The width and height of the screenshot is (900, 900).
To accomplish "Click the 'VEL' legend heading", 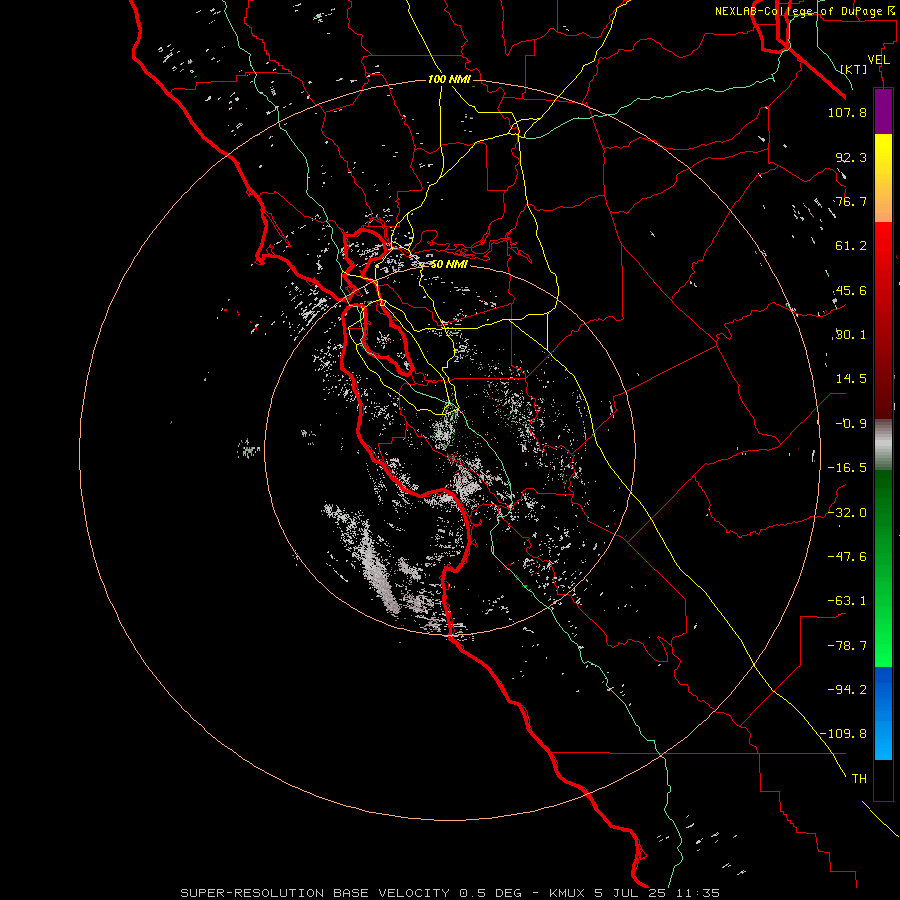I will 878,60.
